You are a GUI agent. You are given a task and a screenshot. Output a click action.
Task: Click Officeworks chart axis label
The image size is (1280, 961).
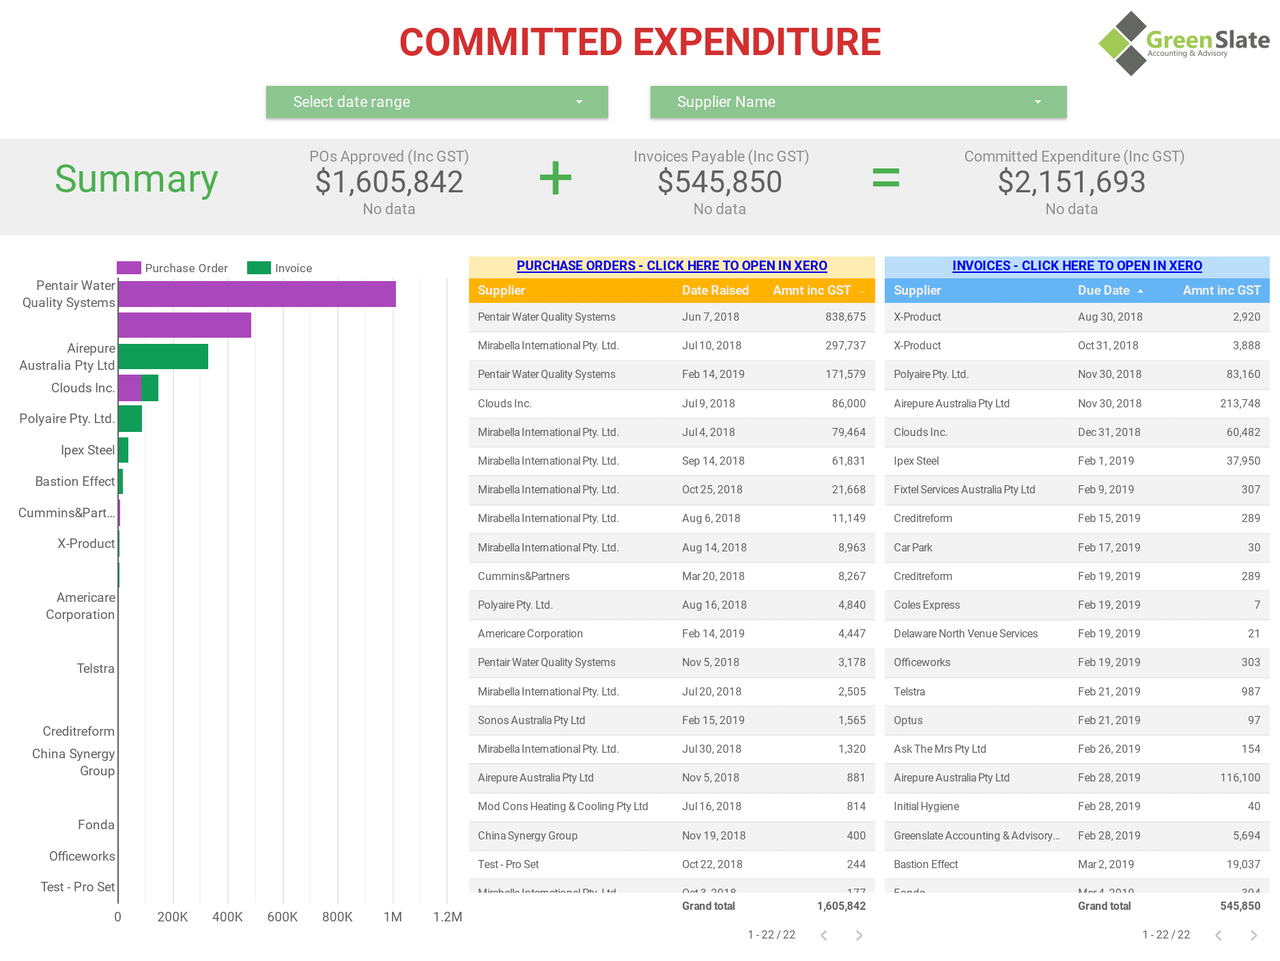click(82, 857)
